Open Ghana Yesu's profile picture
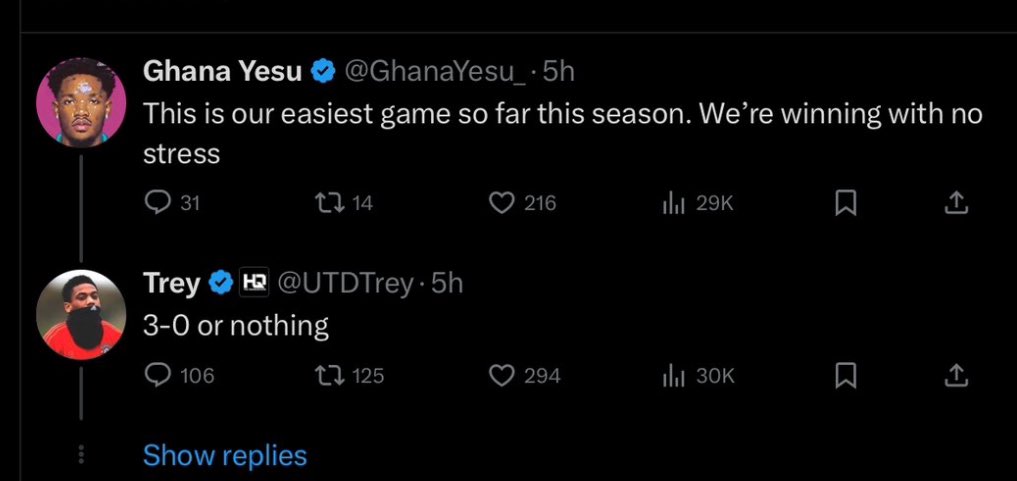The width and height of the screenshot is (1017, 481). (x=81, y=102)
